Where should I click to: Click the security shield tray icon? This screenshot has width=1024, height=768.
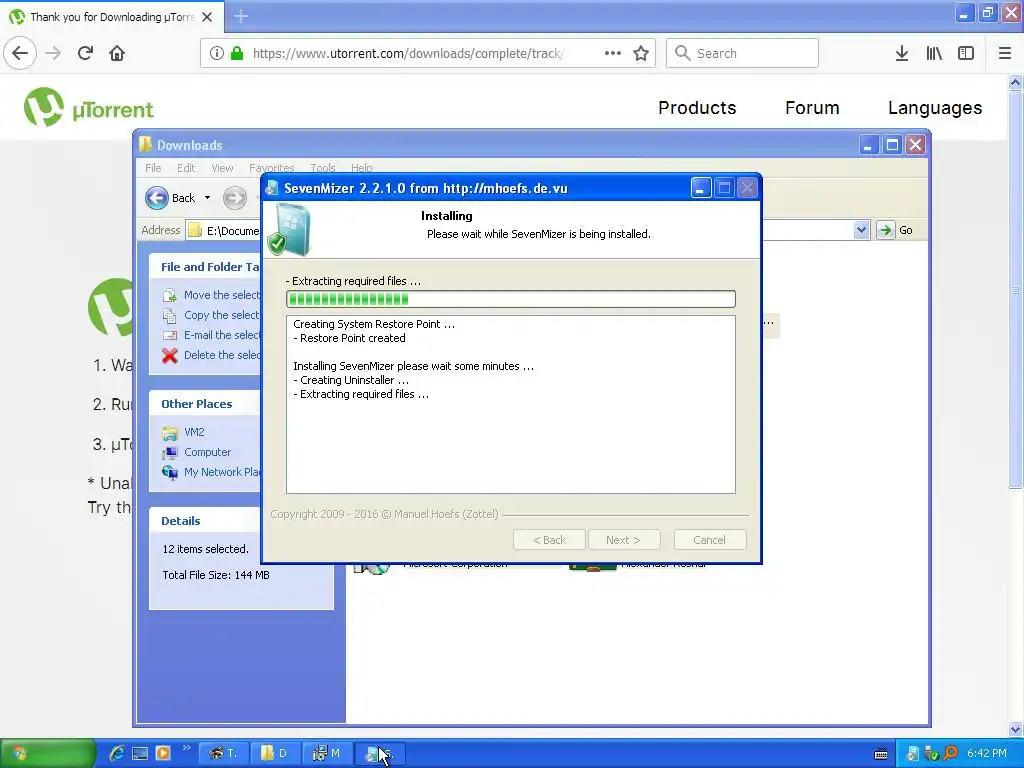click(931, 754)
